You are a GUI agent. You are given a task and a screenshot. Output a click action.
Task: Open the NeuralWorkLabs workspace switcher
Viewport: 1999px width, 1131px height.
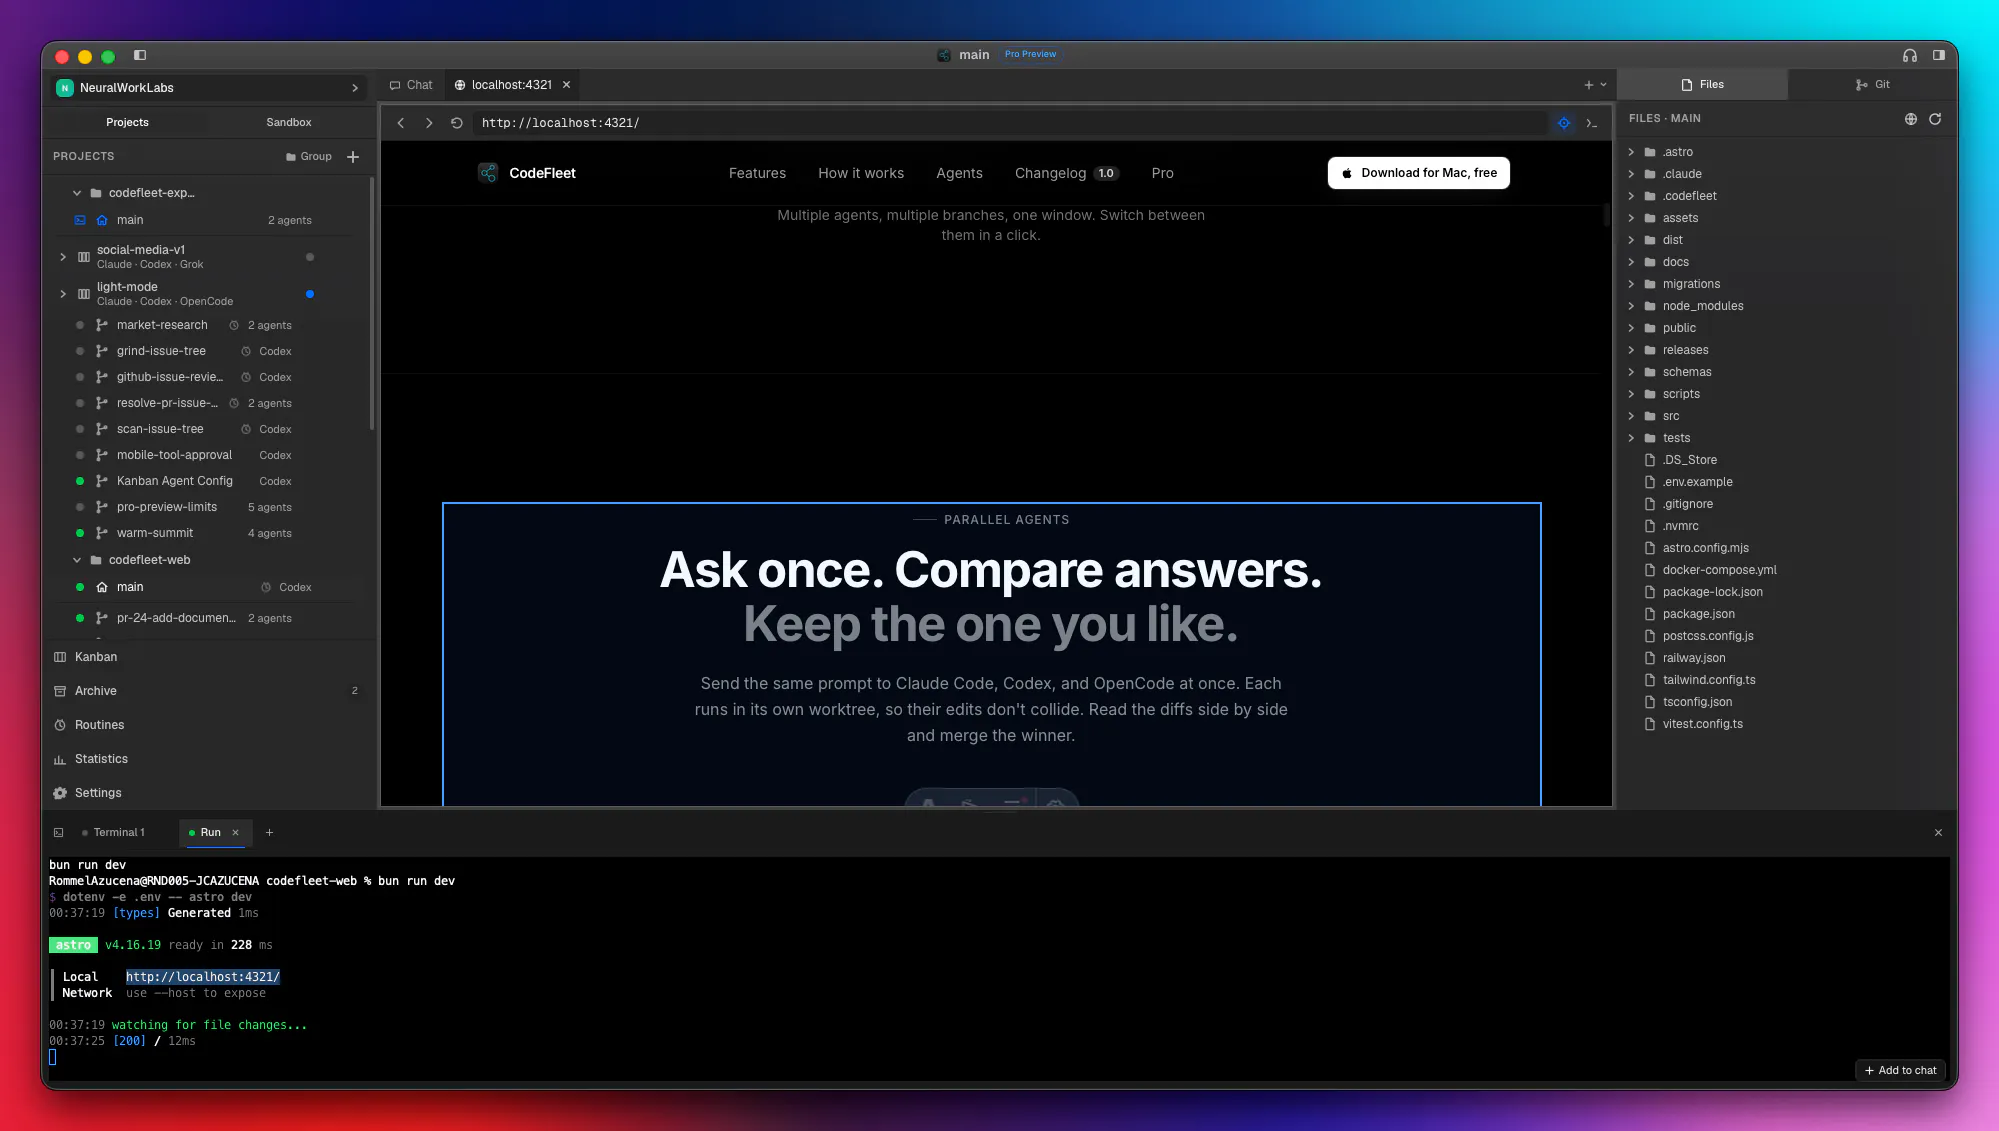(209, 88)
